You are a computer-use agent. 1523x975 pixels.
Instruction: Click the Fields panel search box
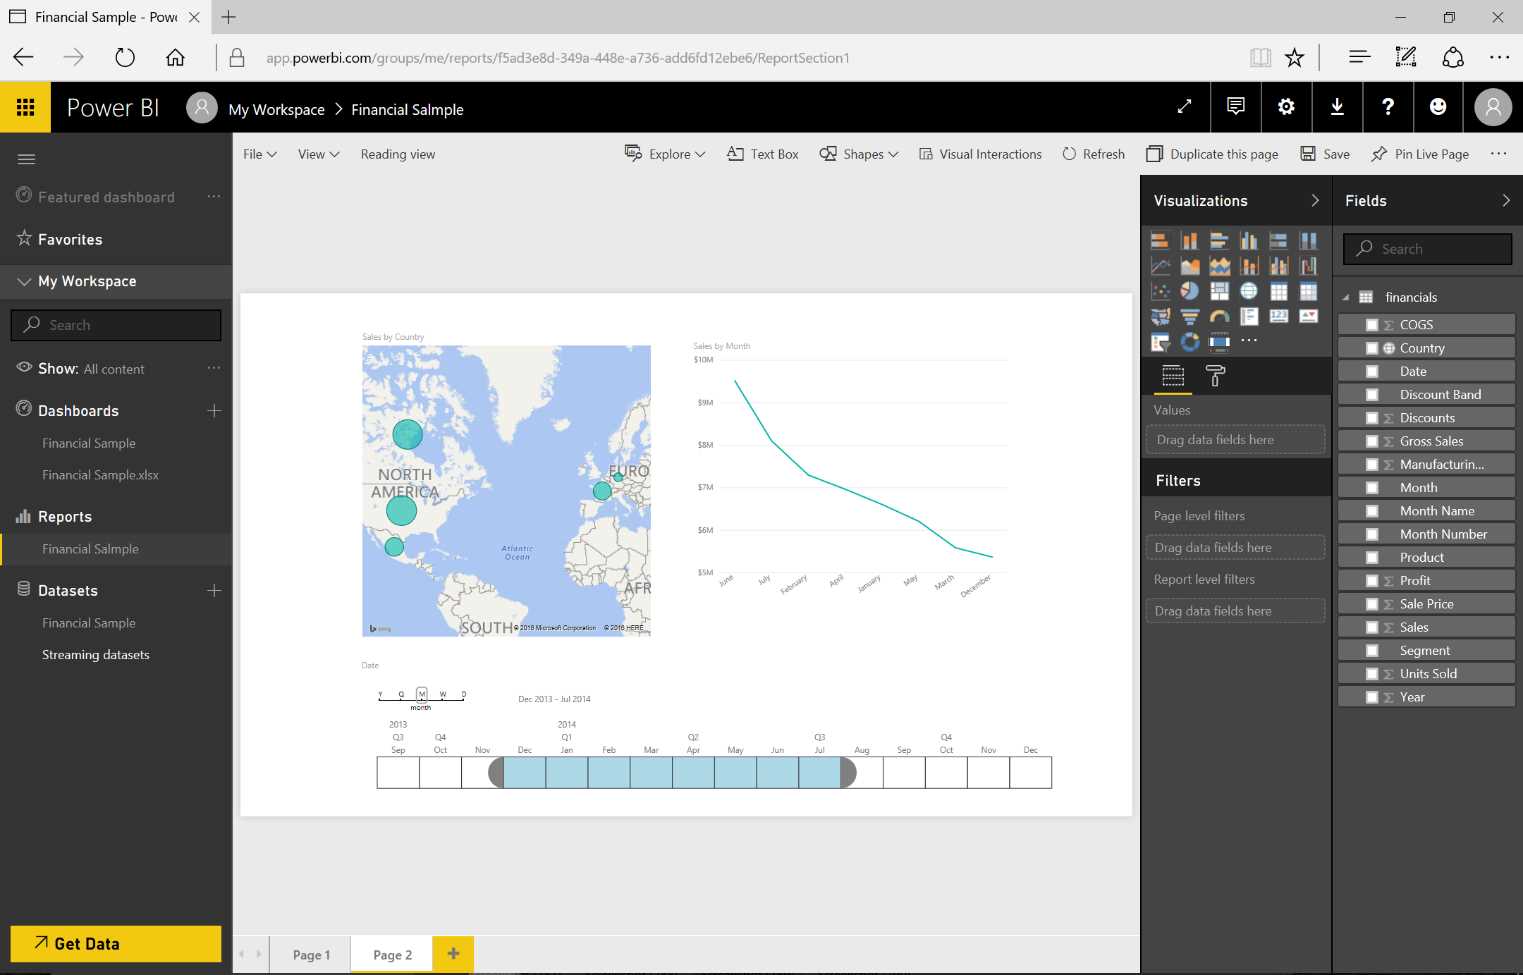coord(1427,248)
